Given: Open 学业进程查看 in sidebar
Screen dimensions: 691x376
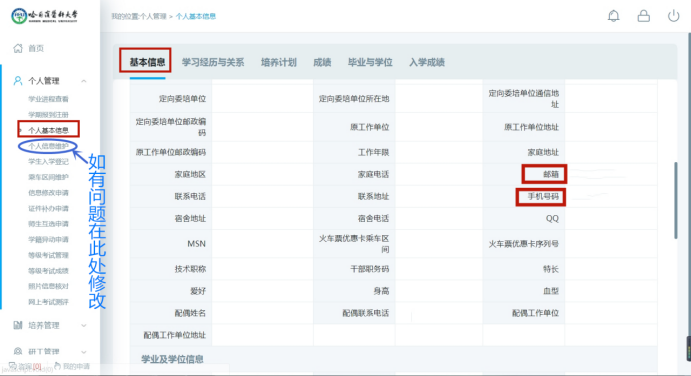Looking at the screenshot, I should (48, 99).
